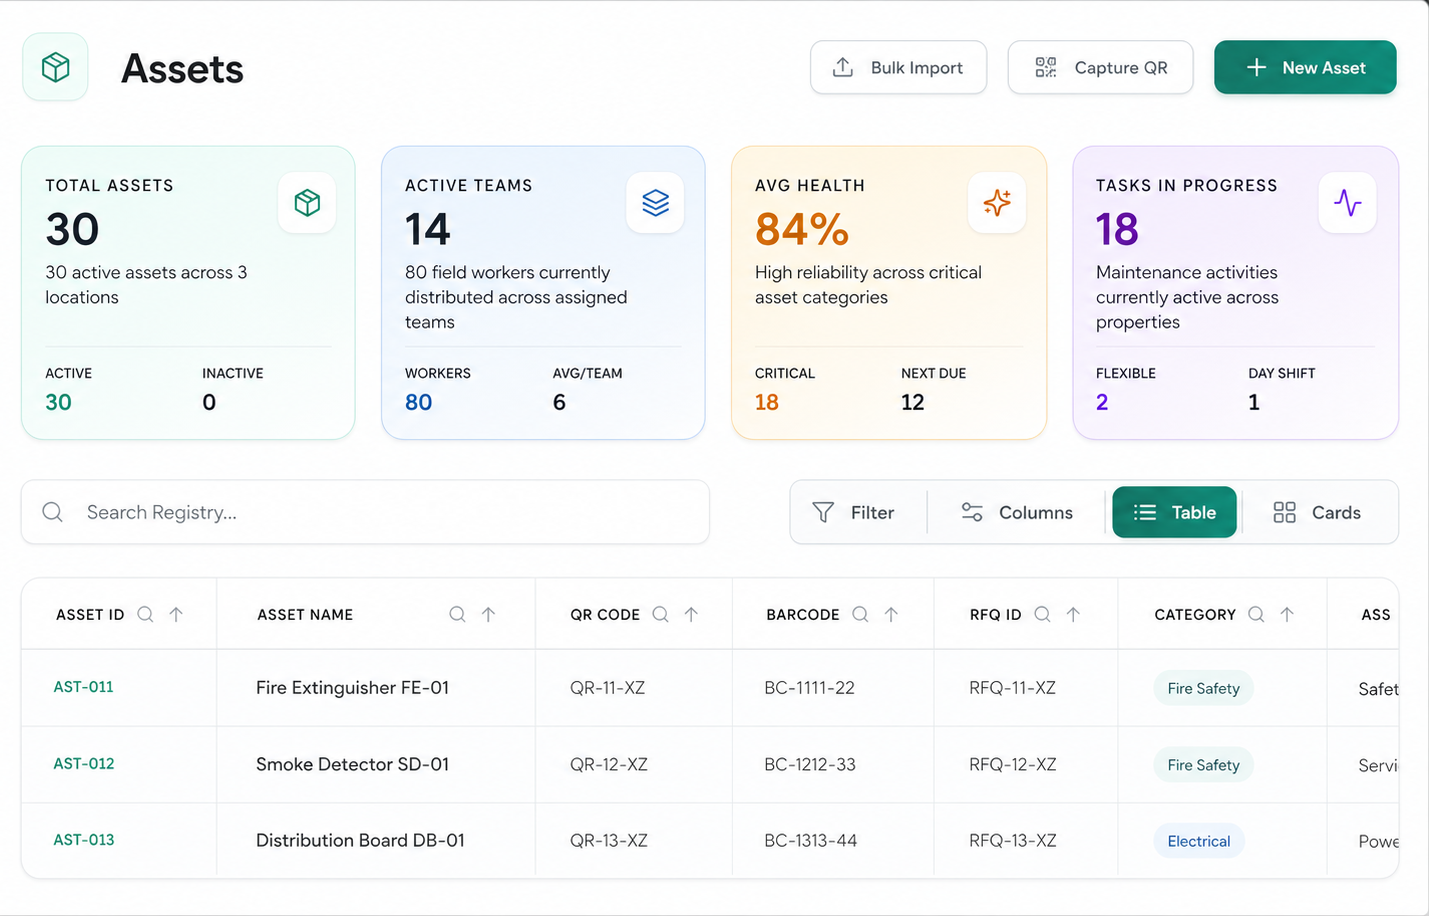Click QR code QR-13-XZ
This screenshot has width=1429, height=916.
(609, 840)
